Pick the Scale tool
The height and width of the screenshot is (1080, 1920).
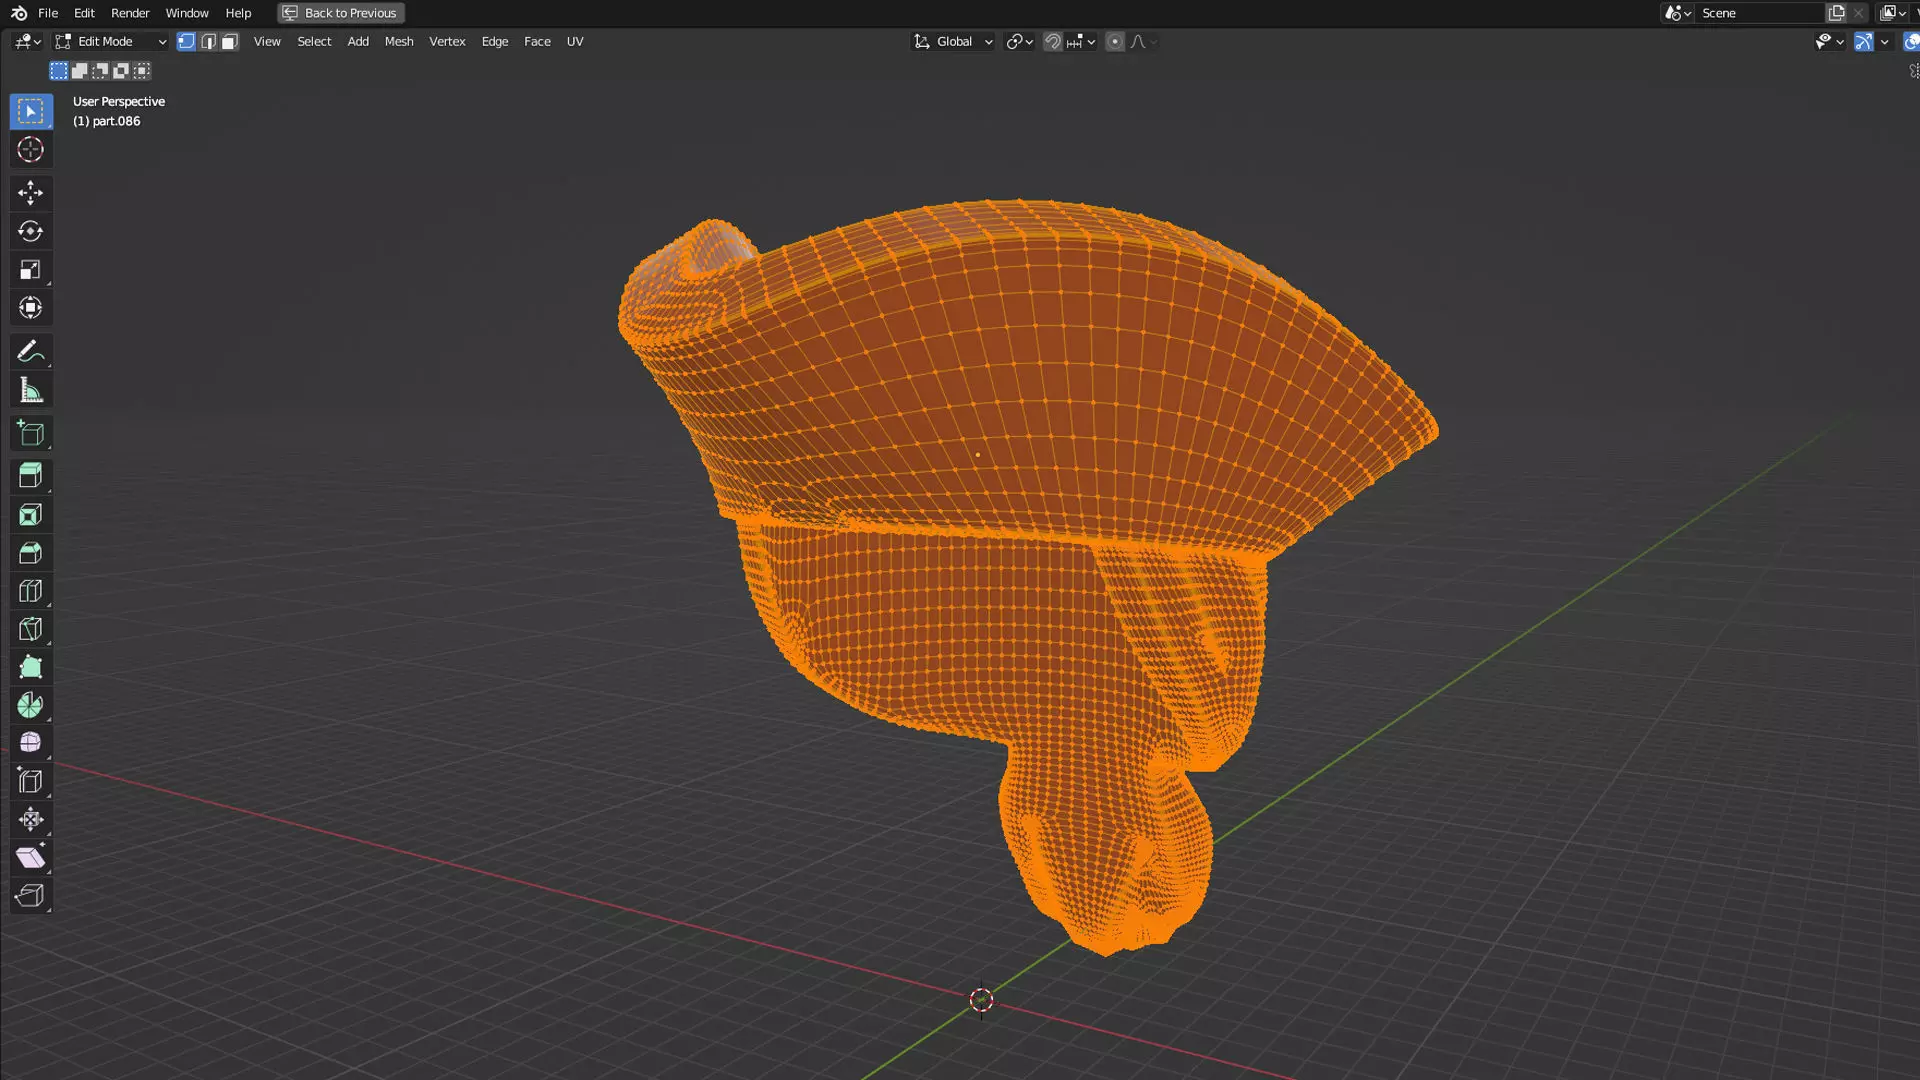point(30,270)
